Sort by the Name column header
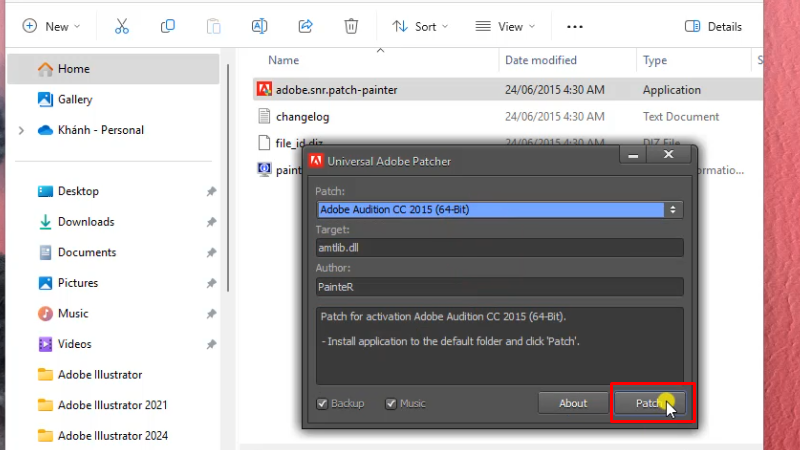800x450 pixels. [x=283, y=60]
